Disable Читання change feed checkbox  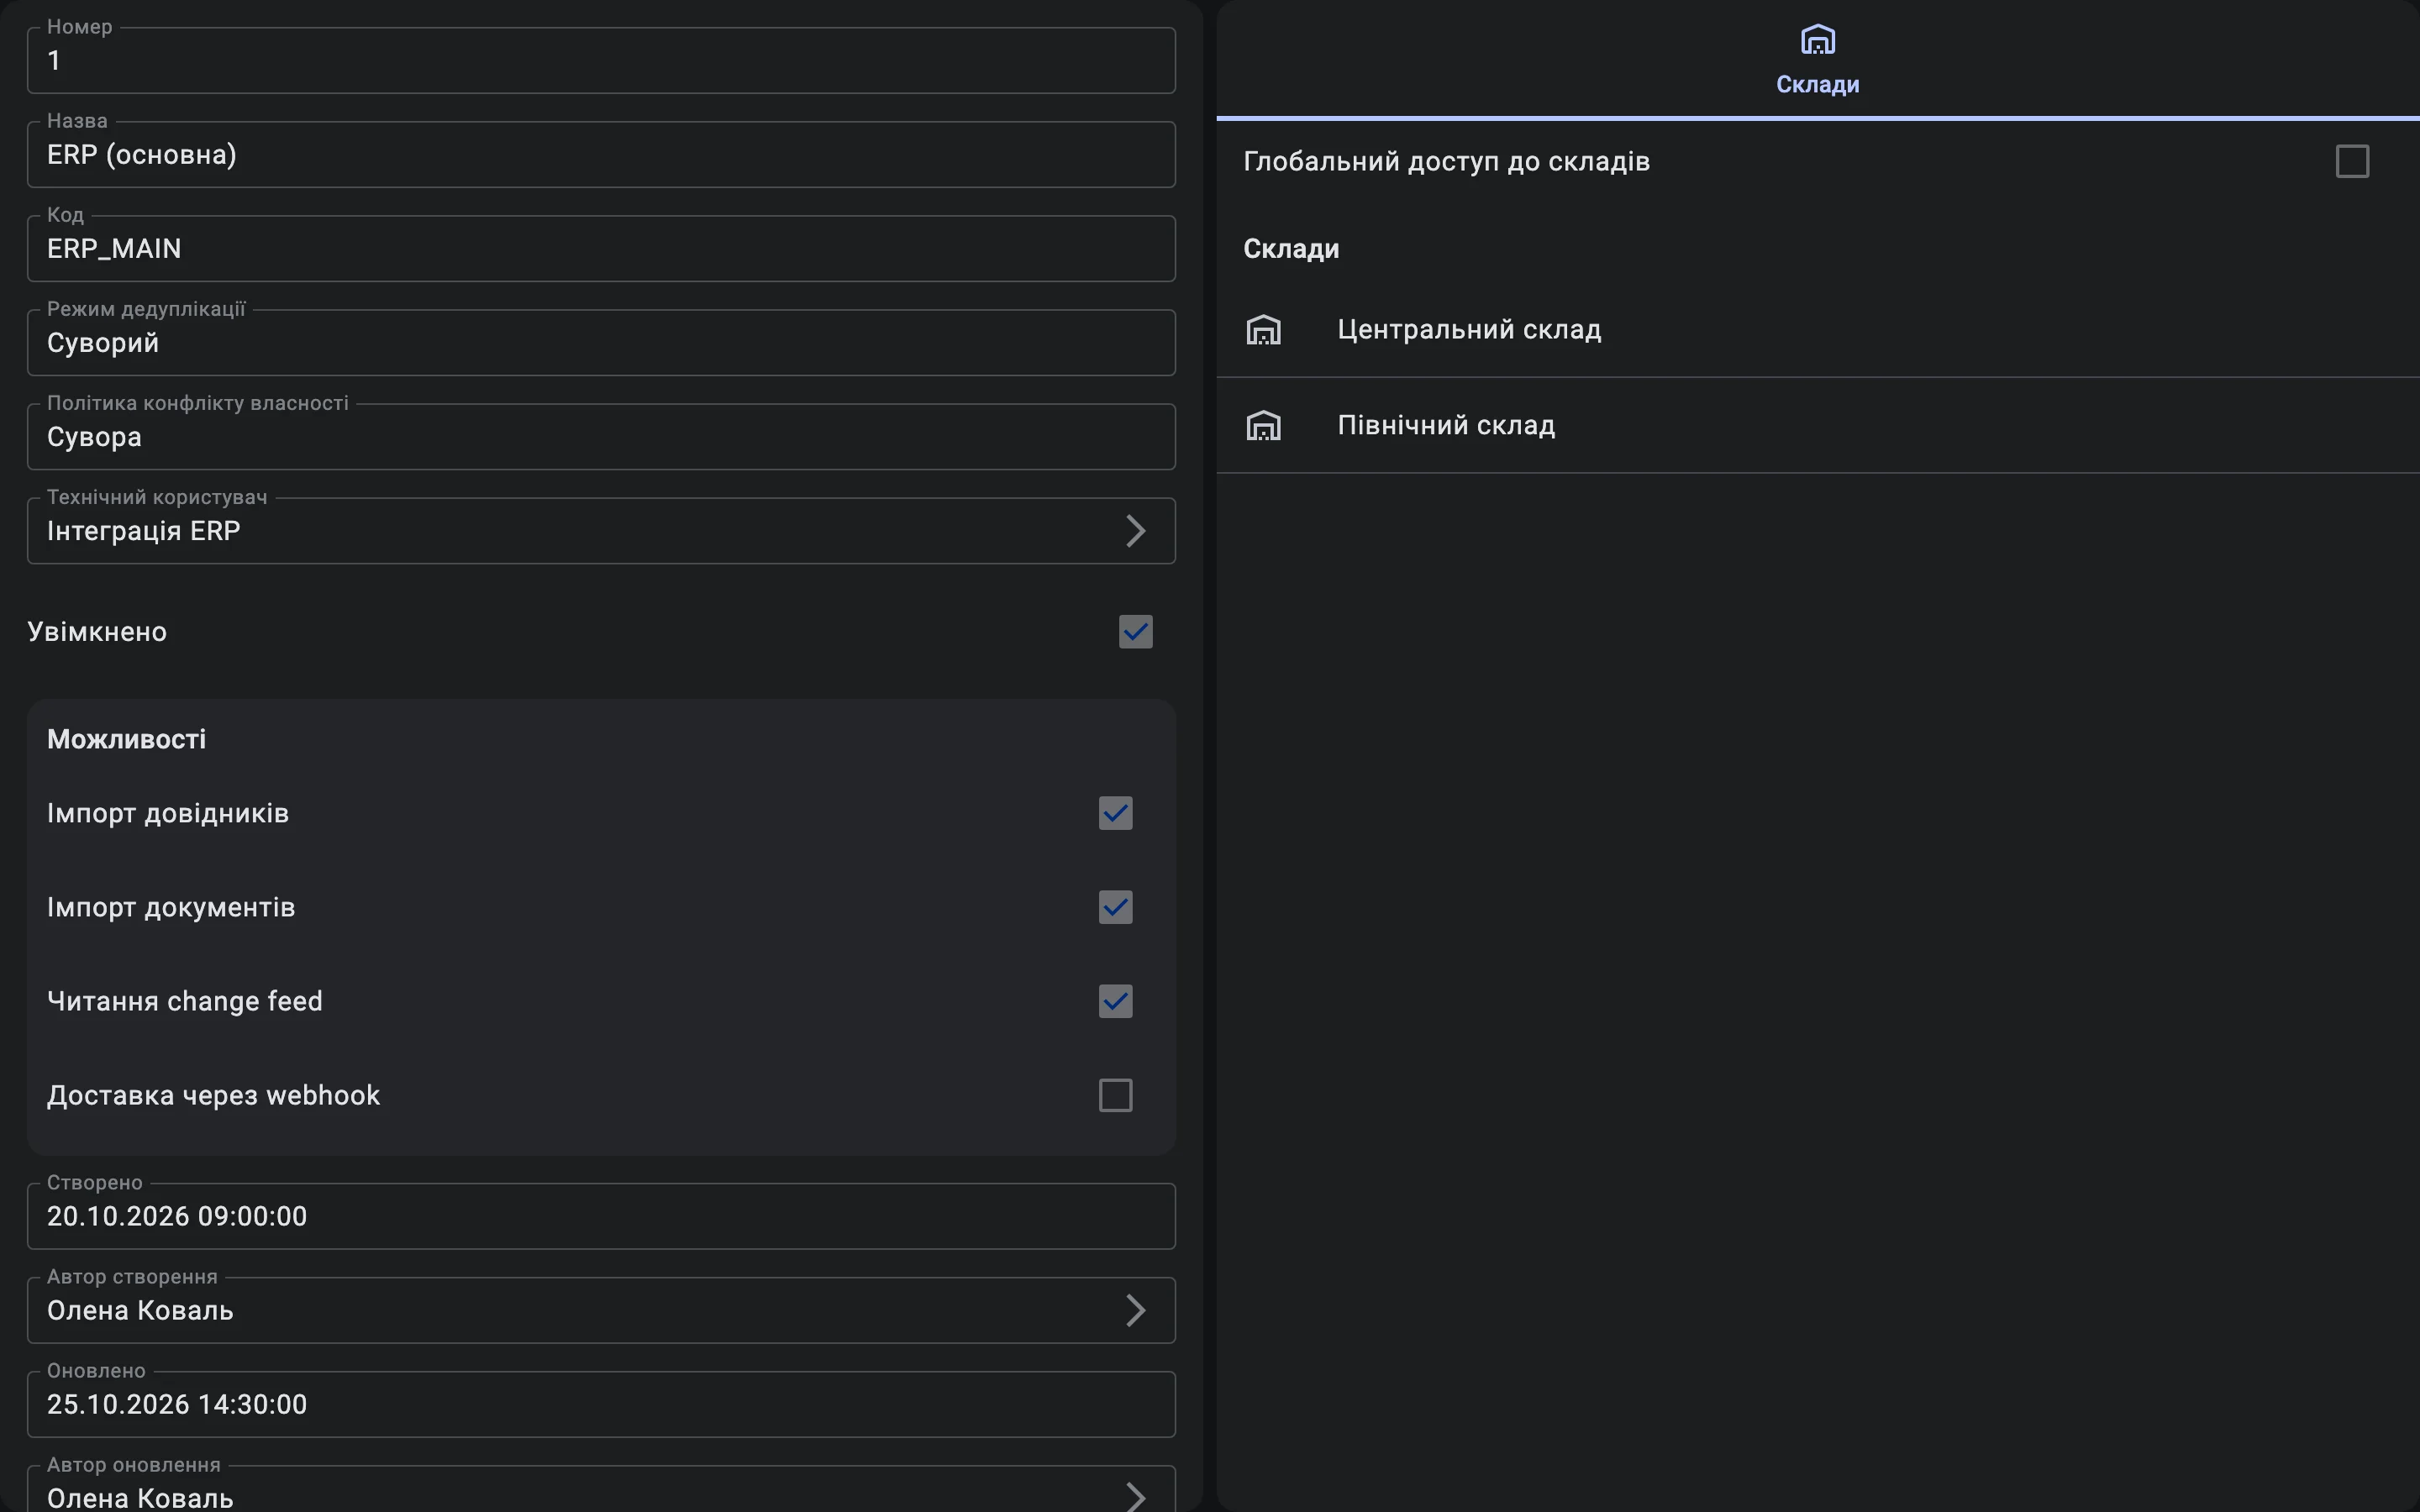click(1115, 1001)
